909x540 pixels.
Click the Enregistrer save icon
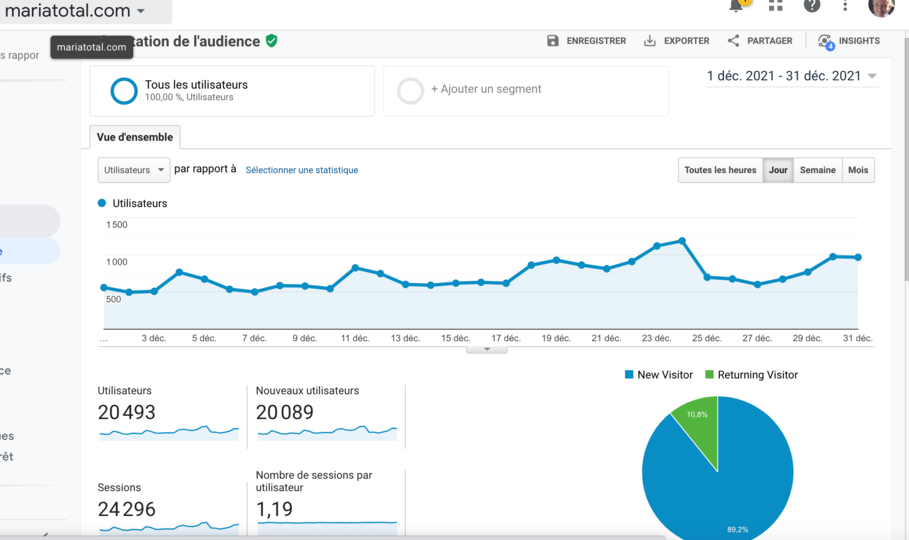pos(553,41)
